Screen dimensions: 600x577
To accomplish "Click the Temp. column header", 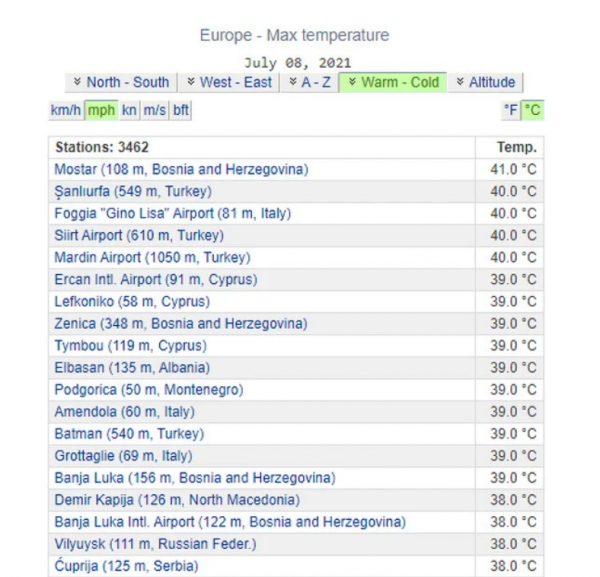I will coord(516,147).
